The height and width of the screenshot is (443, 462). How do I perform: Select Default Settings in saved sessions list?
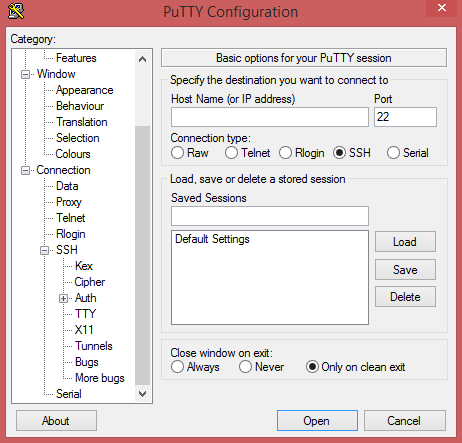tap(212, 239)
